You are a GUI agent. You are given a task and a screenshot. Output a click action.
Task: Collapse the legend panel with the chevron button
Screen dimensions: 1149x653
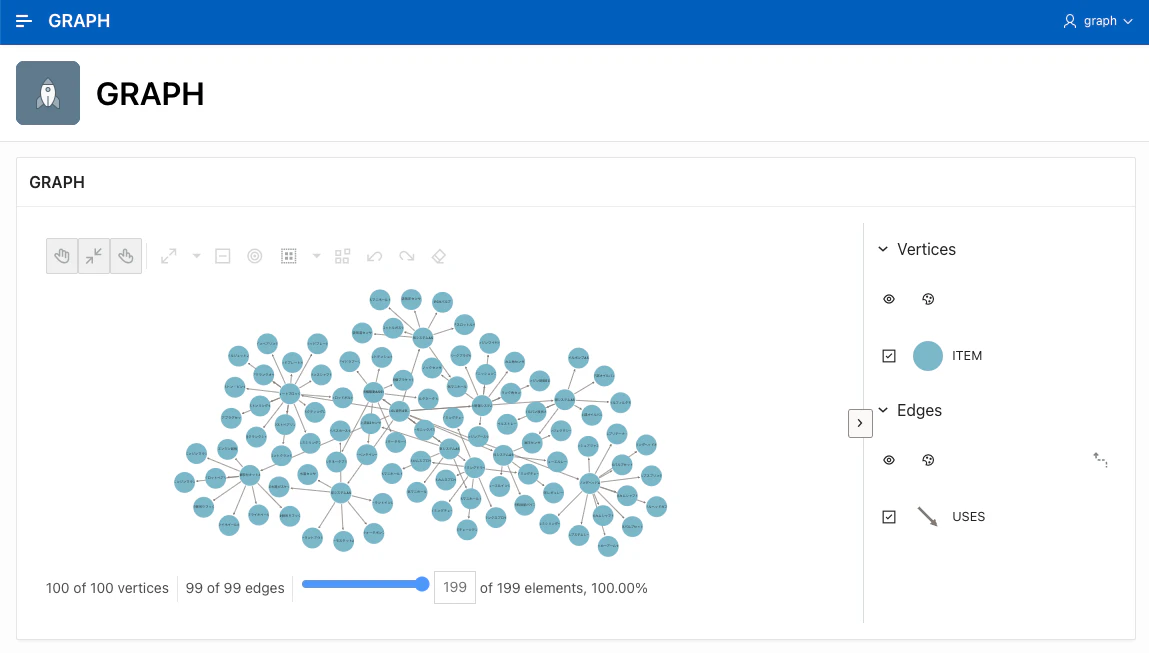click(x=860, y=423)
